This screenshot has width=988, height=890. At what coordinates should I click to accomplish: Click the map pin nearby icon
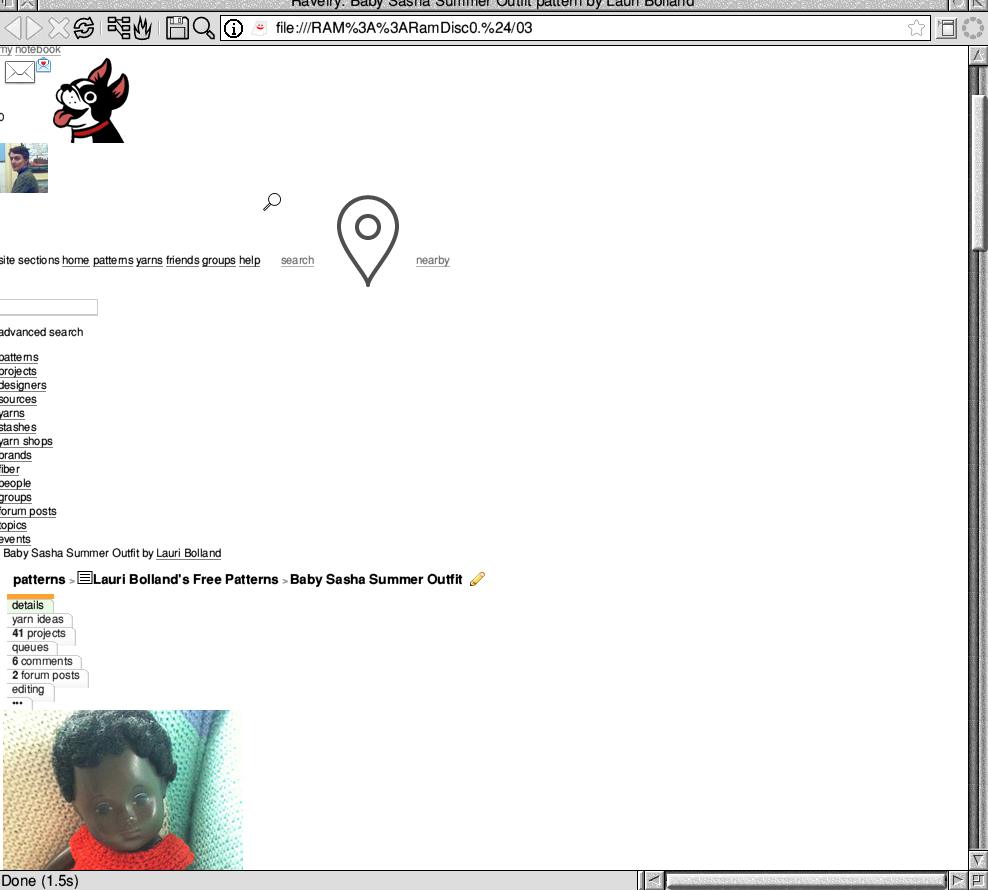click(368, 240)
